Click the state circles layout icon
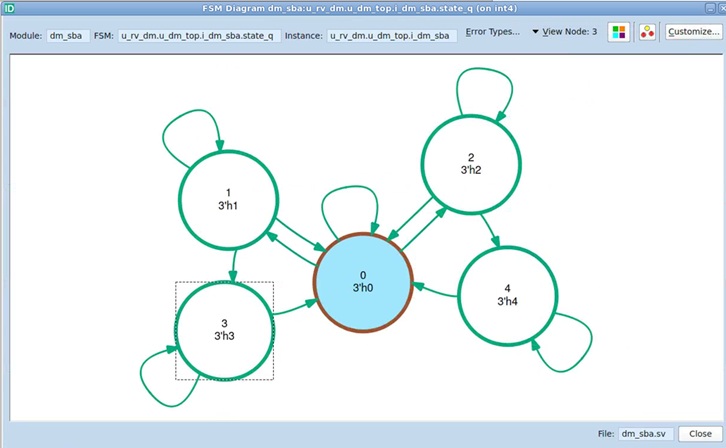Viewport: 726px width, 448px height. coord(647,32)
